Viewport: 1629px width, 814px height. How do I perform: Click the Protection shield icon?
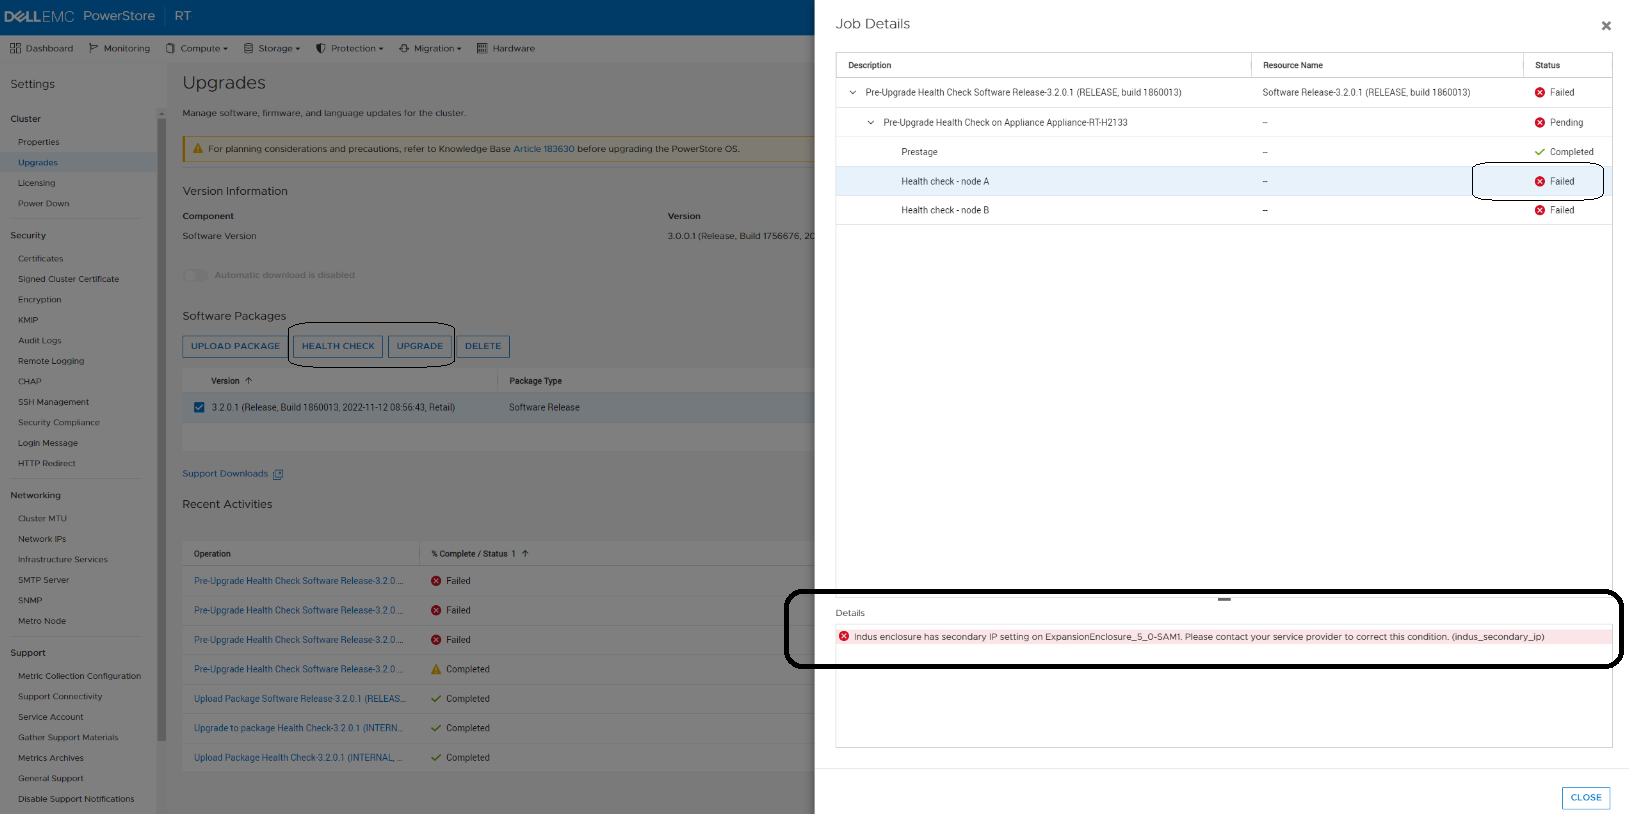(321, 48)
